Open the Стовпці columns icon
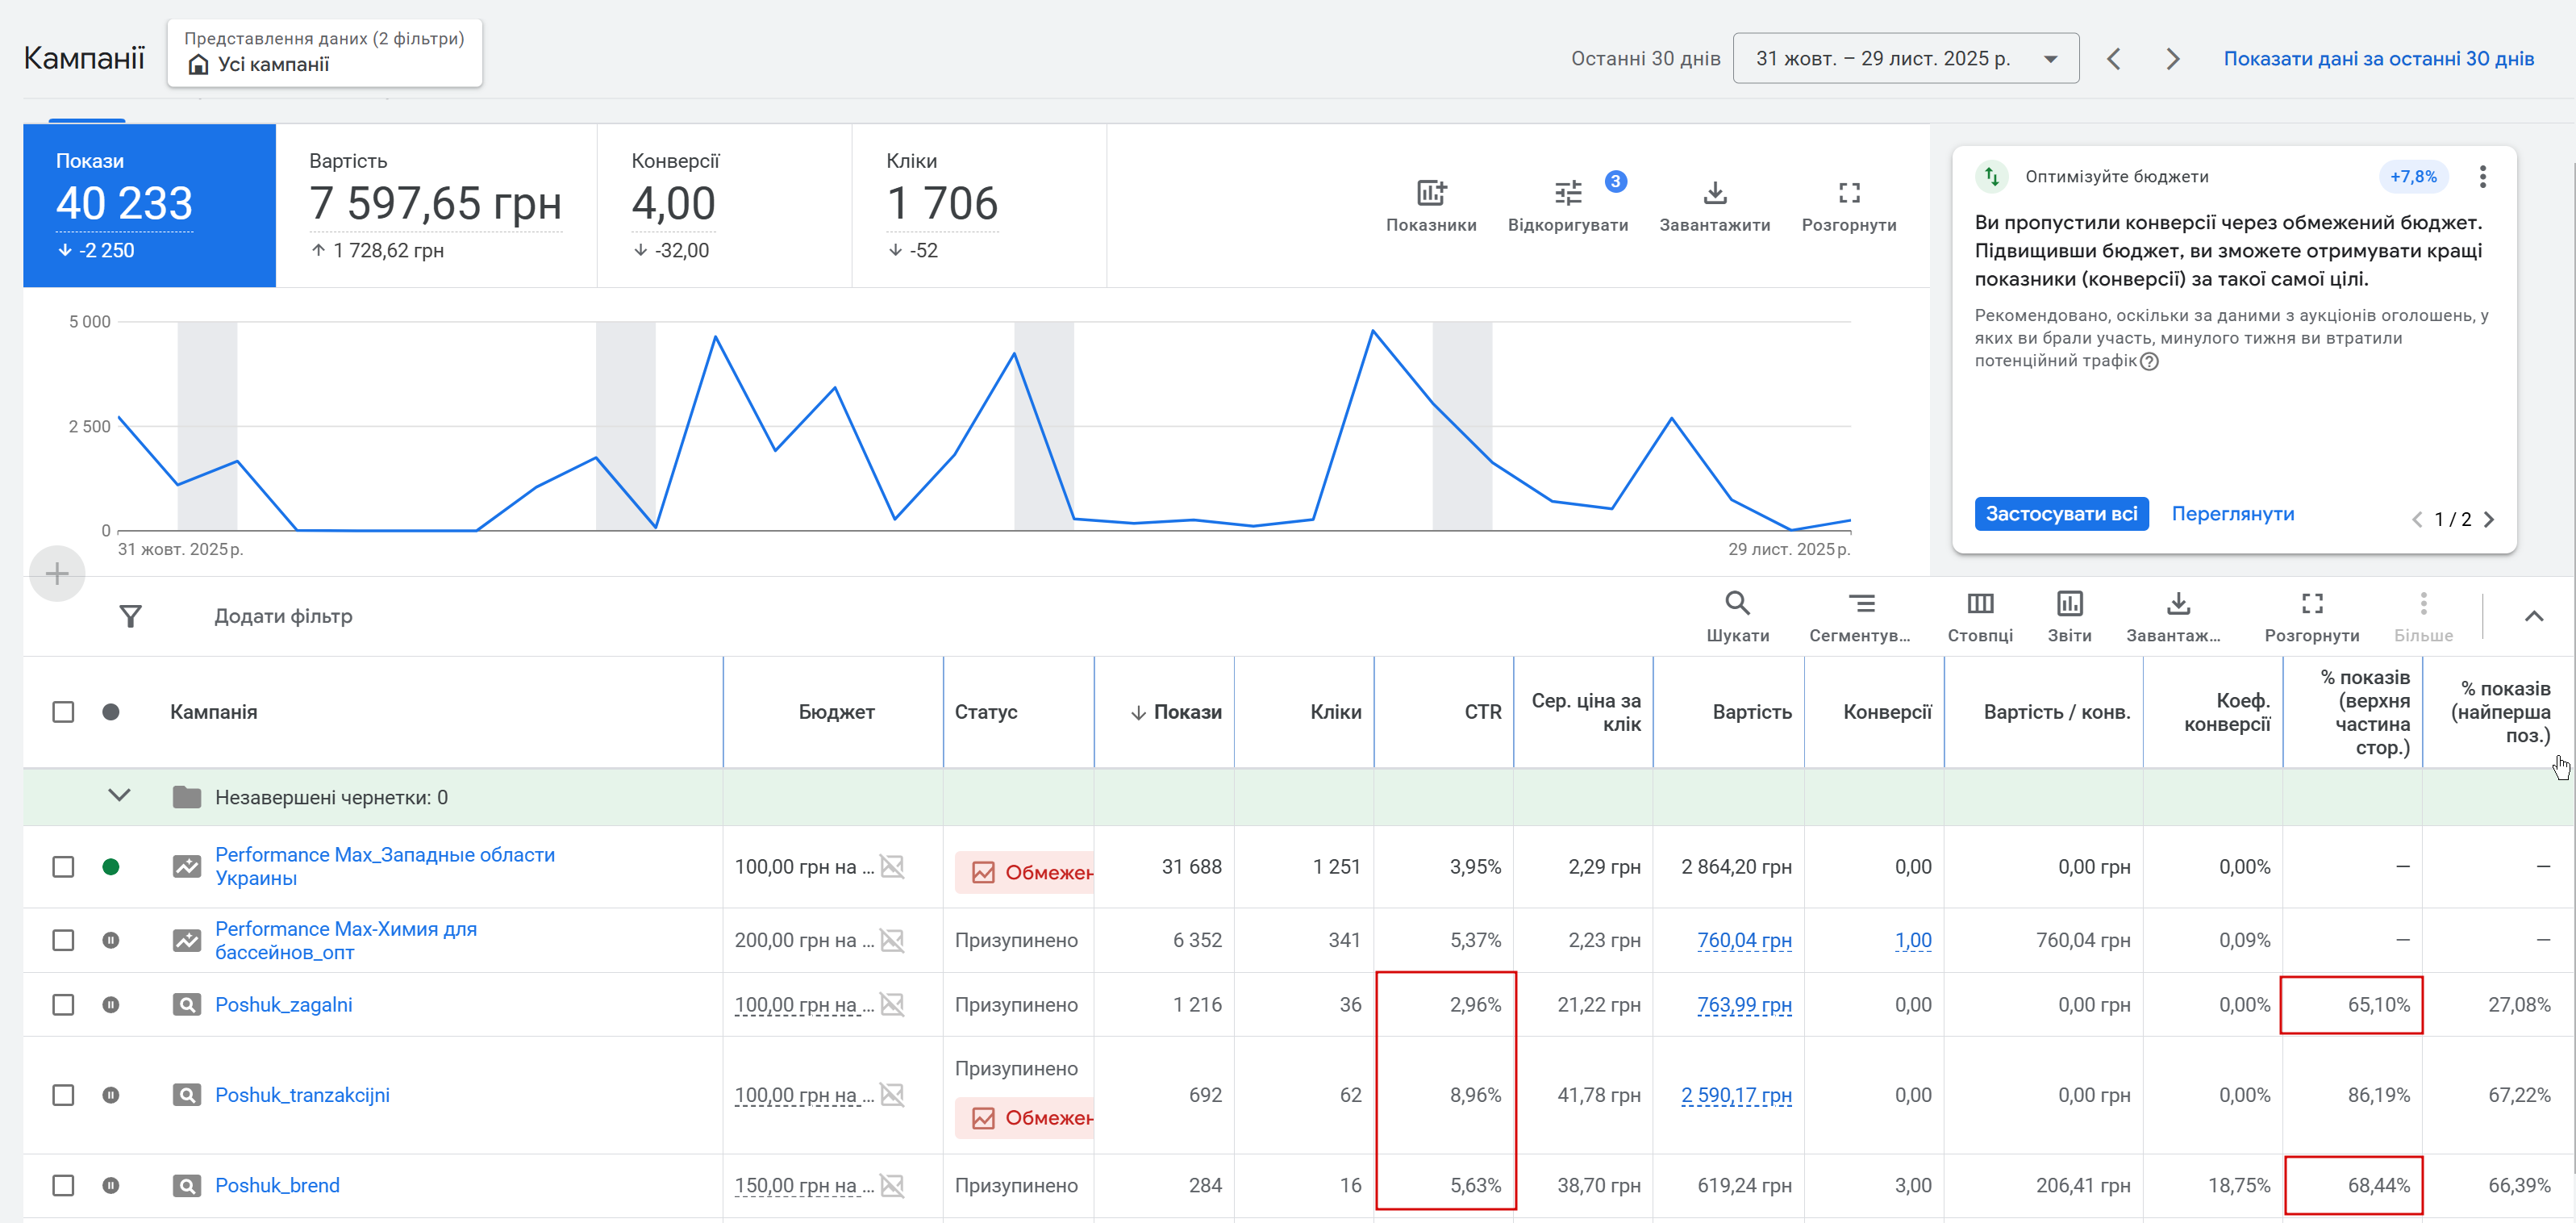2576x1223 pixels. (x=1980, y=603)
